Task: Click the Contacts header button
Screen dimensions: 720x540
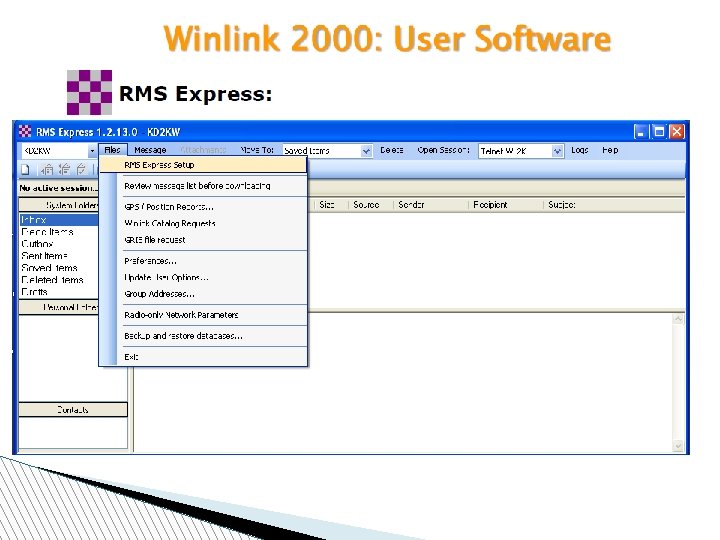Action: click(73, 410)
